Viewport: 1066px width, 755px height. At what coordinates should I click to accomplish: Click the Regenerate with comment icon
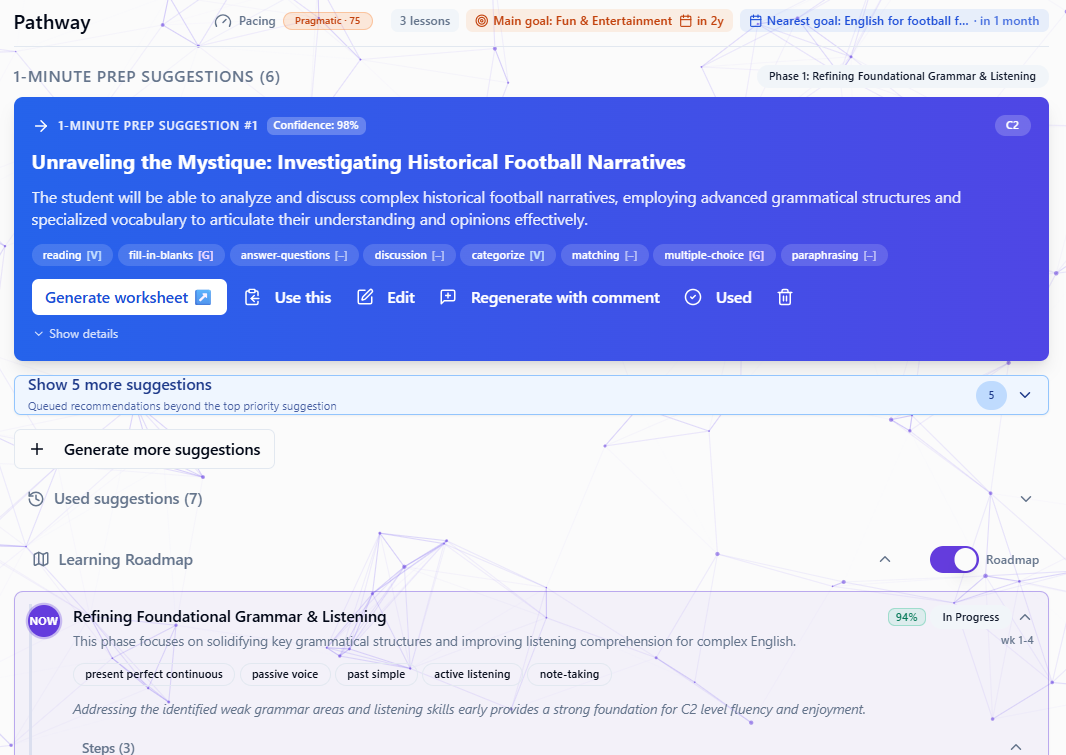(447, 297)
